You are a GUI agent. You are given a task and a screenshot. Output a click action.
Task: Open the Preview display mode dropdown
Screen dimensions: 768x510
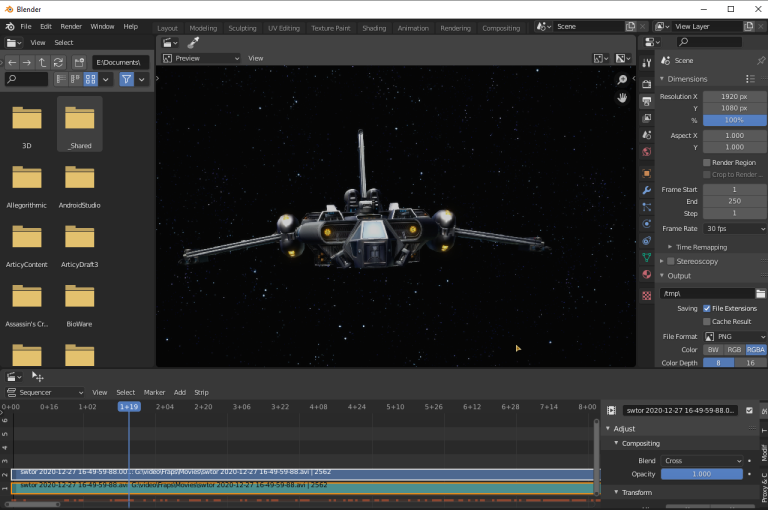pos(201,58)
